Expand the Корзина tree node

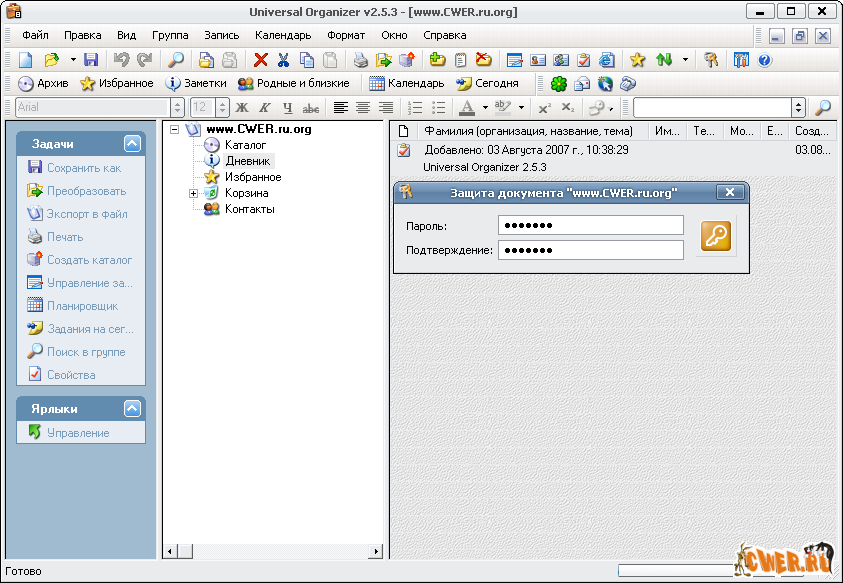pos(194,193)
